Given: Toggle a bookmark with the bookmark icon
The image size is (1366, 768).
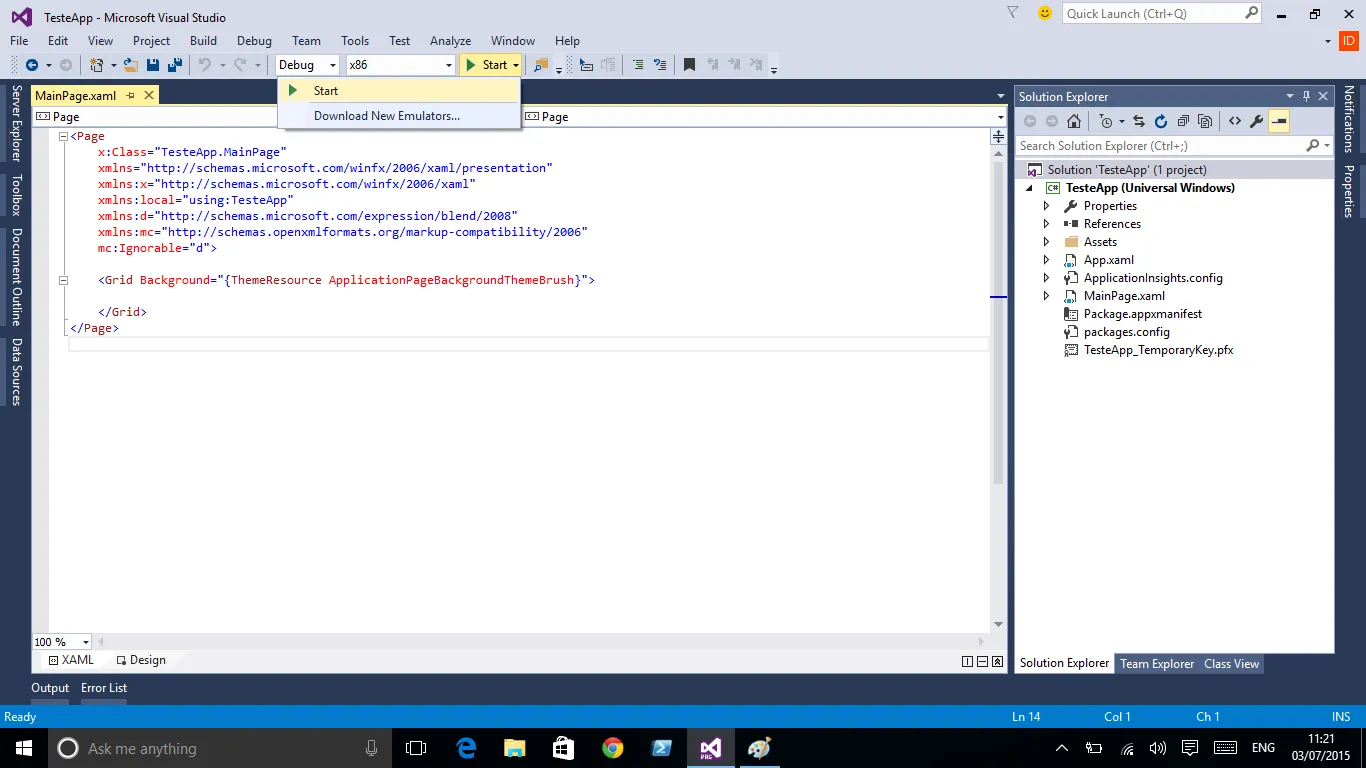Looking at the screenshot, I should click(689, 65).
